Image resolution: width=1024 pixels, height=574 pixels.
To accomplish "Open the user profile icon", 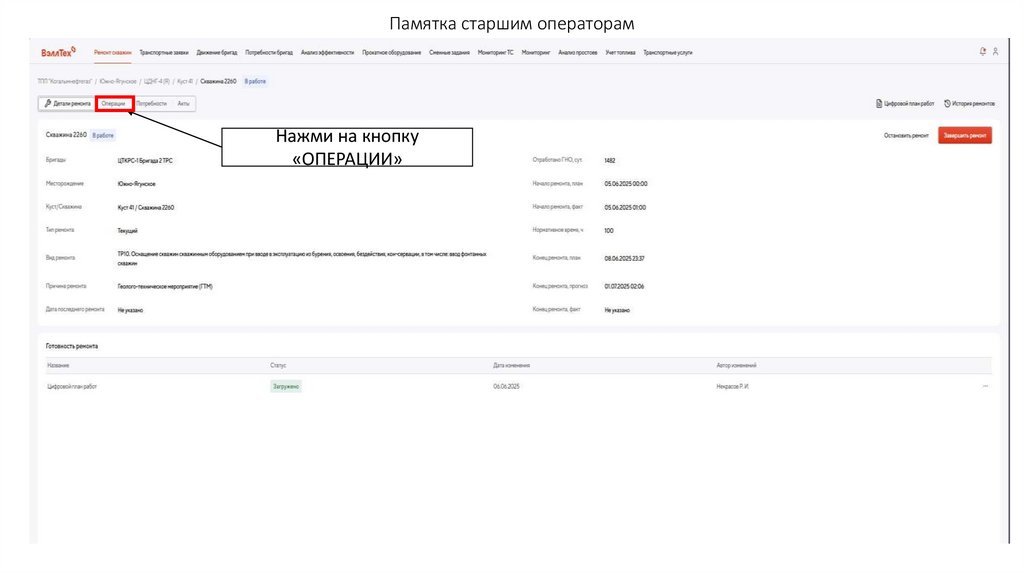I will pyautogui.click(x=995, y=52).
